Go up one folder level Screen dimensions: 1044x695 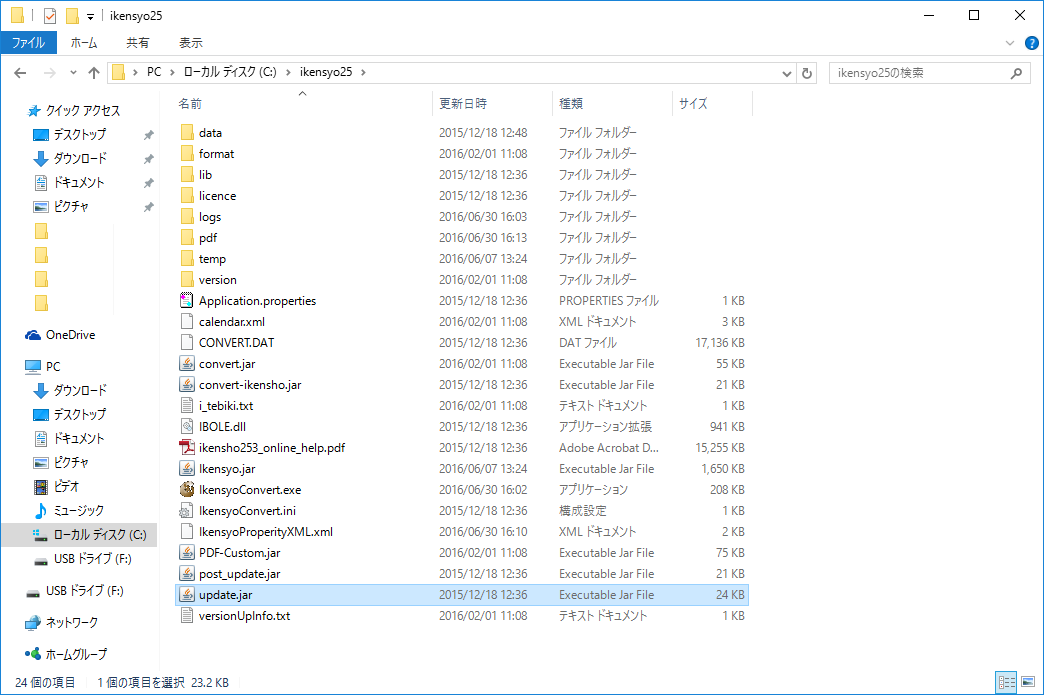click(94, 72)
